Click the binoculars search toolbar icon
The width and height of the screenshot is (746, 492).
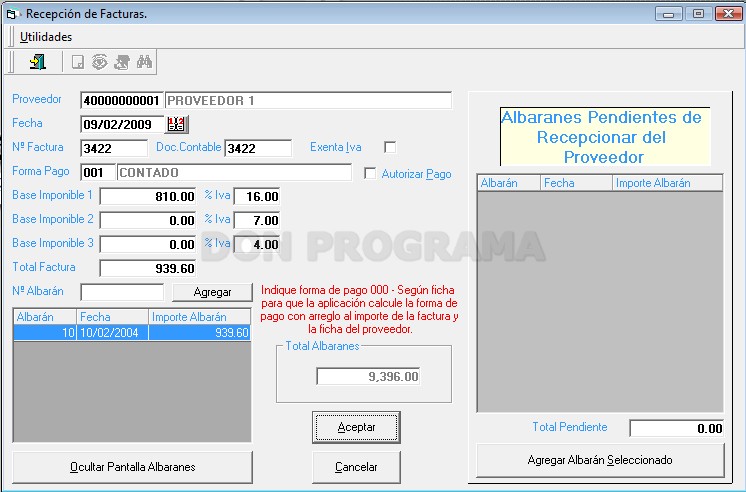[x=144, y=62]
